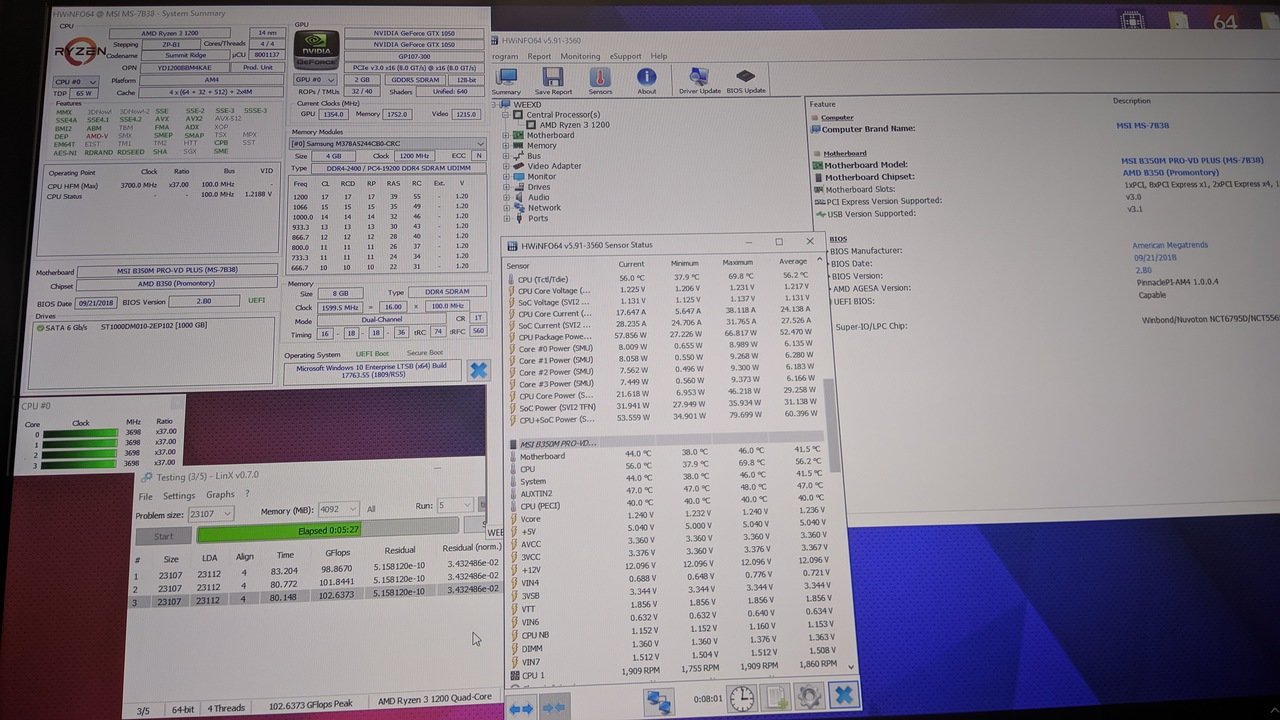Click the Video Adapter tree icon
The image size is (1280, 720).
click(518, 167)
